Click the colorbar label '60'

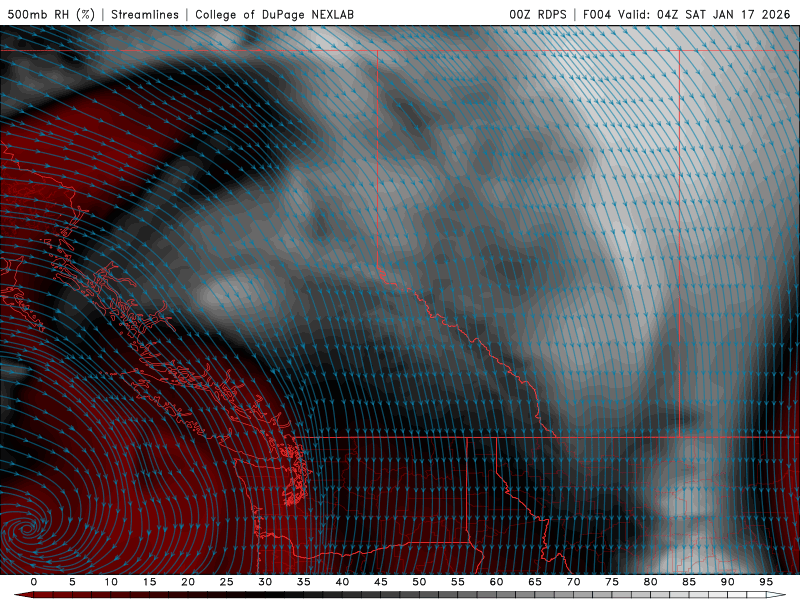coord(496,582)
